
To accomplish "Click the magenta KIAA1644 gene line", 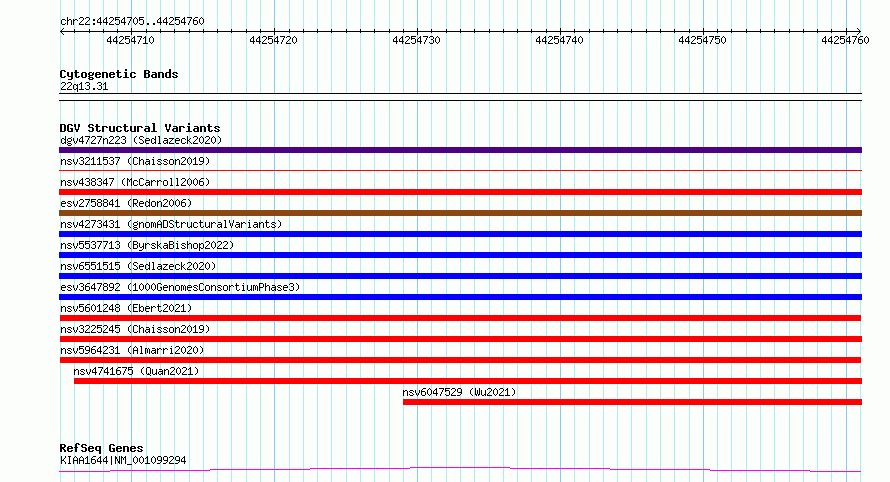I will pyautogui.click(x=460, y=470).
